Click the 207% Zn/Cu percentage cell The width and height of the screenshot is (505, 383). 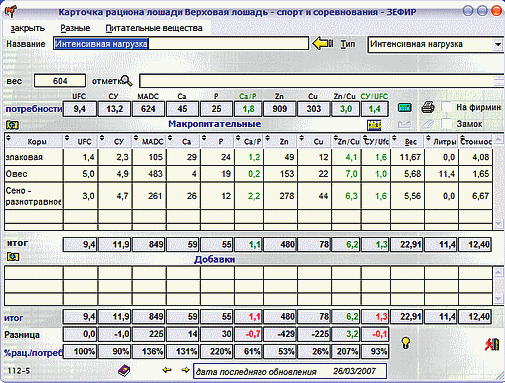346,351
